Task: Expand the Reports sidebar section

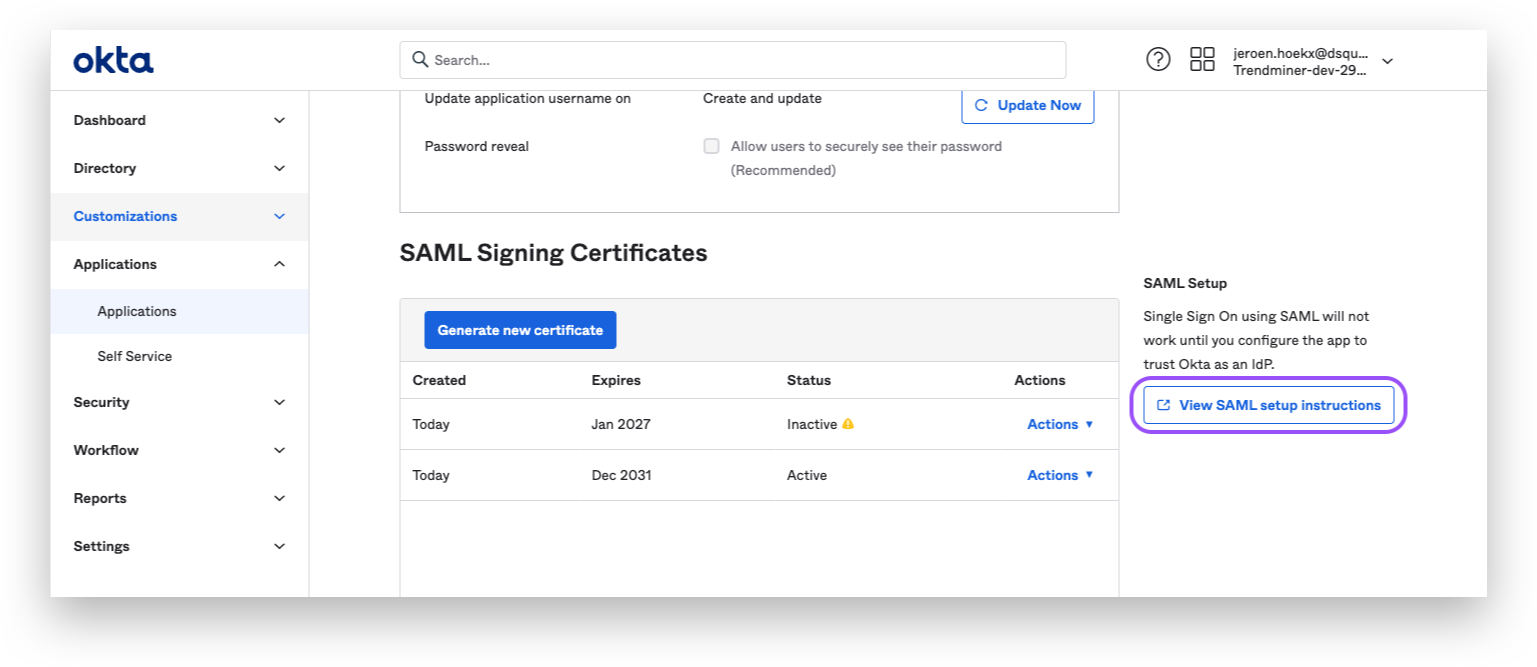Action: click(x=279, y=498)
